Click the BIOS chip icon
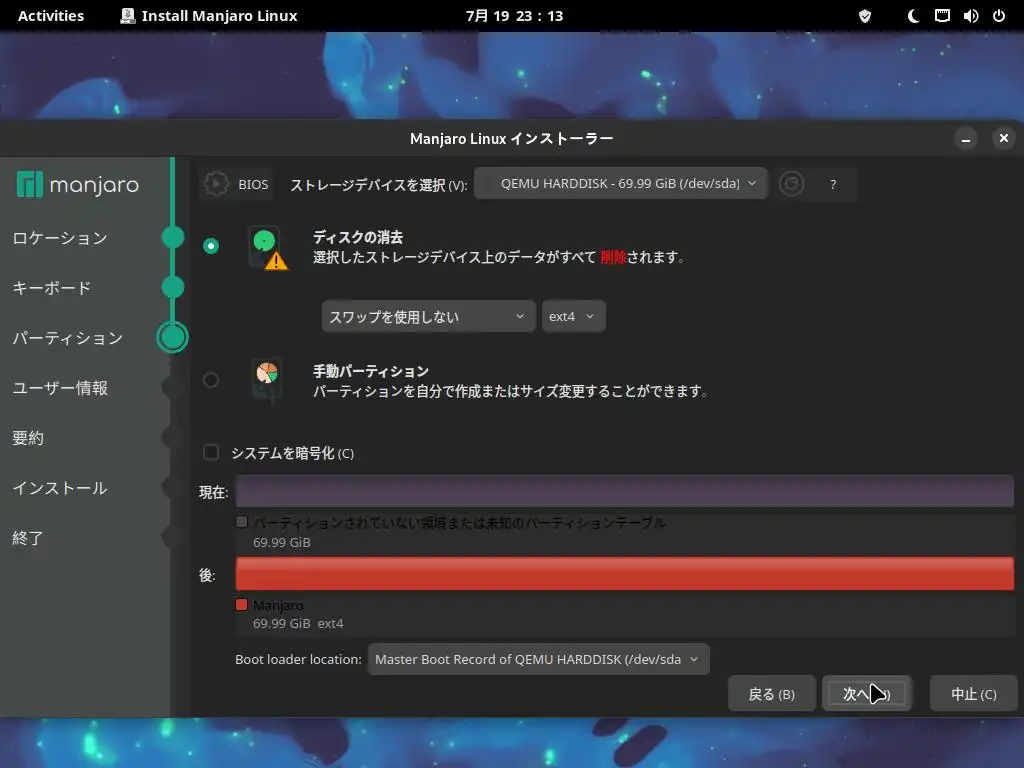Viewport: 1024px width, 768px height. pos(216,184)
